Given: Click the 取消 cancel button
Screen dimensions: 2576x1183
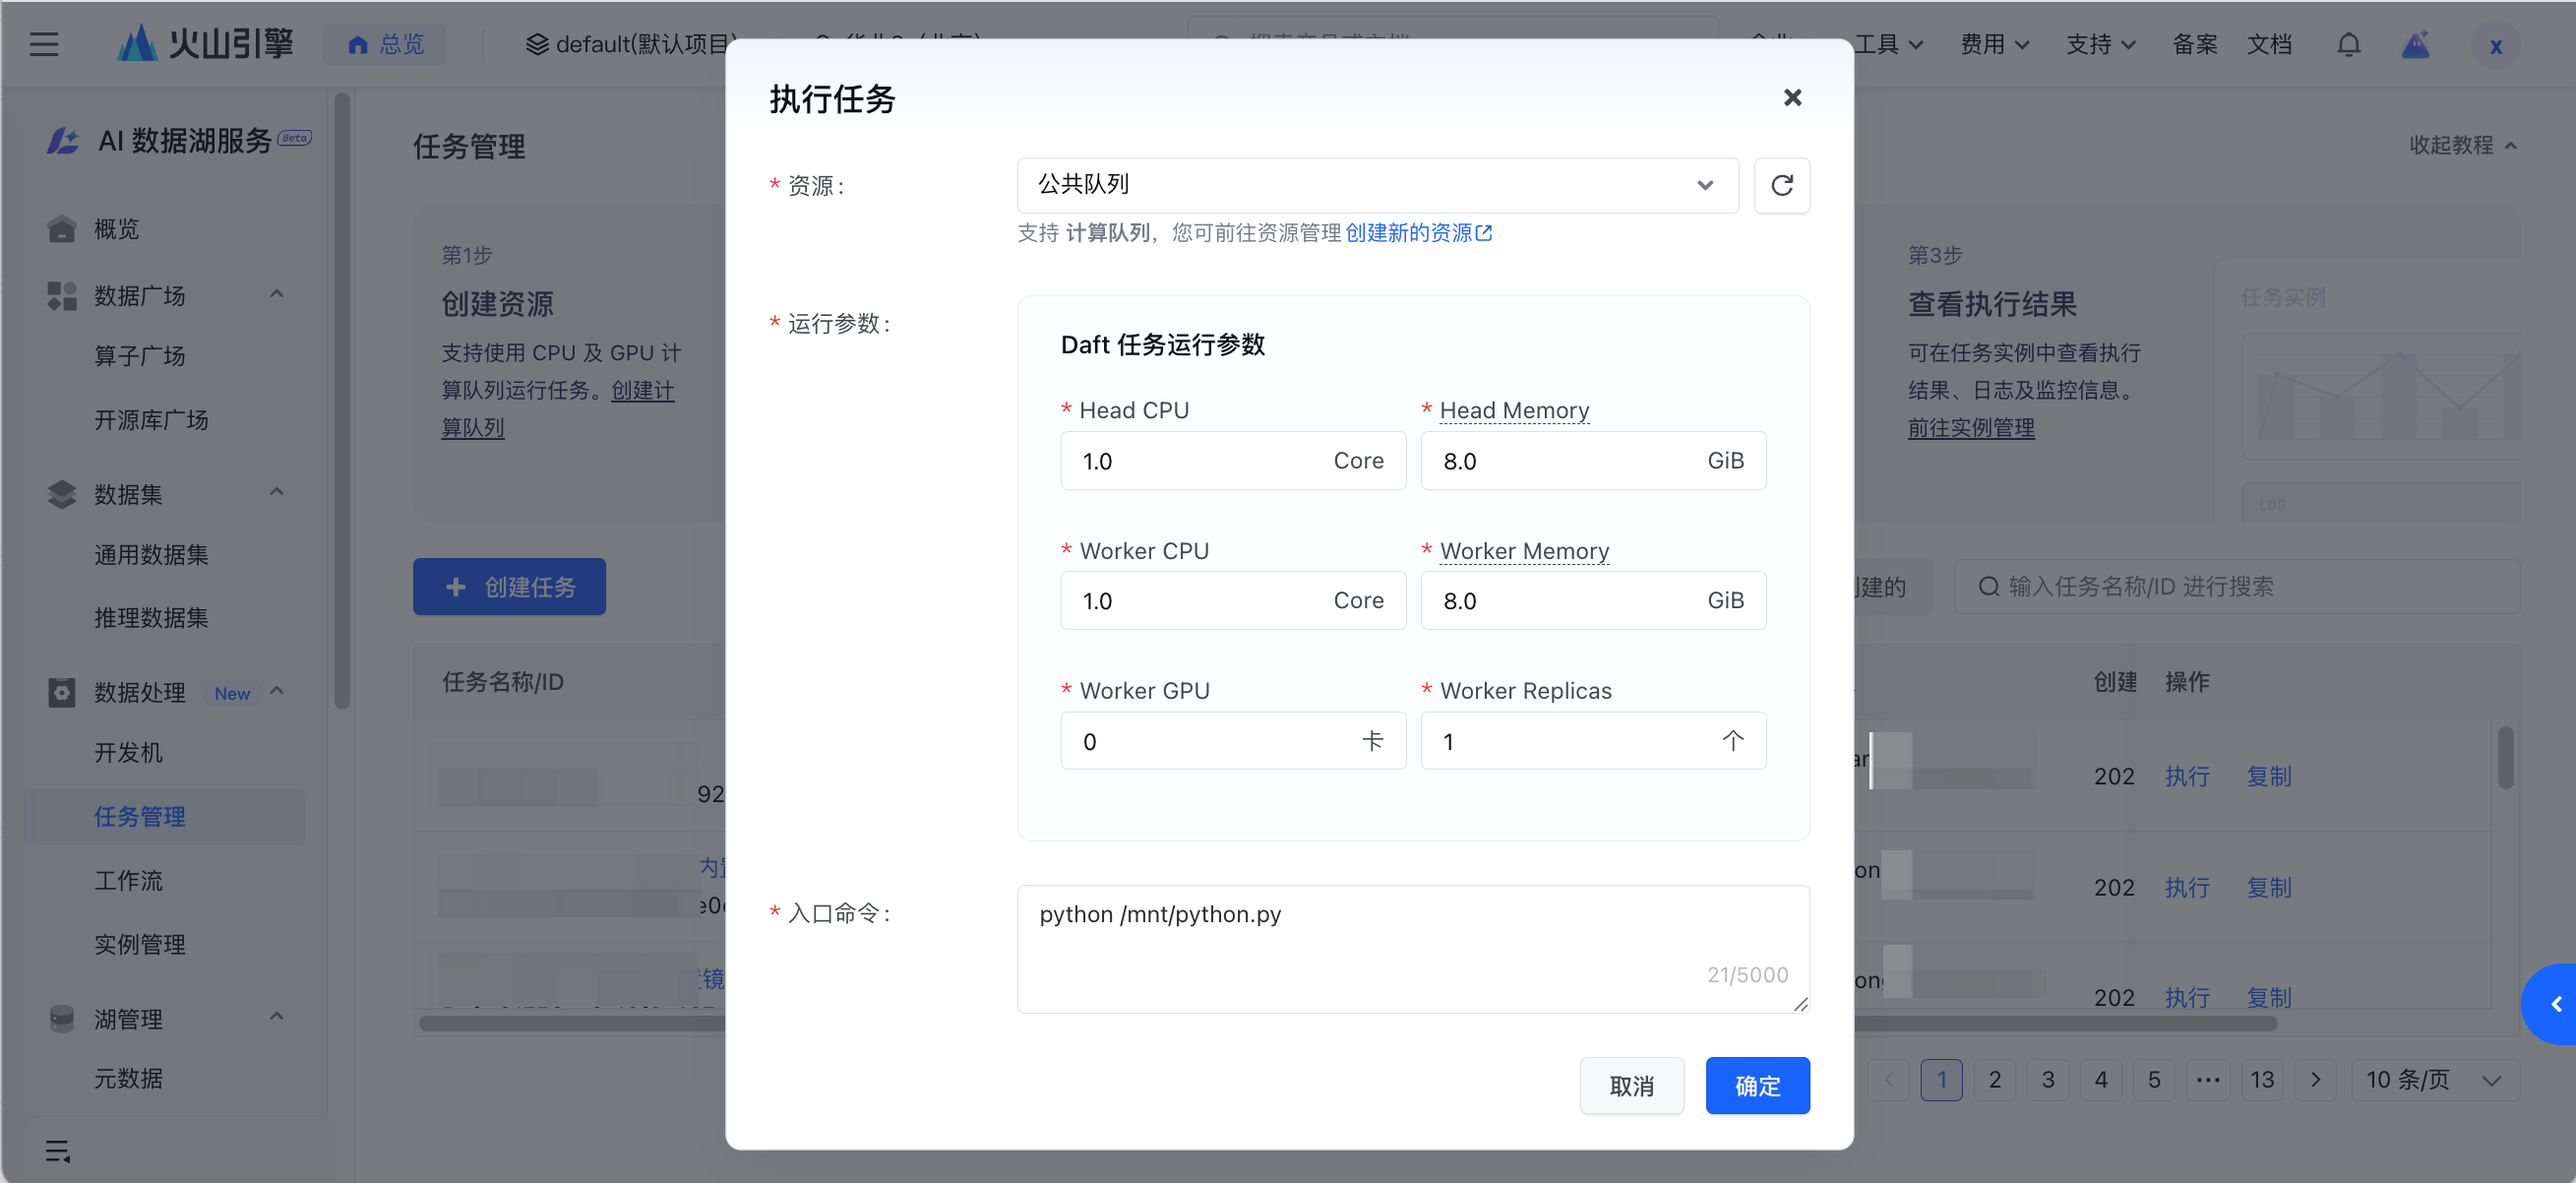Looking at the screenshot, I should [x=1630, y=1085].
